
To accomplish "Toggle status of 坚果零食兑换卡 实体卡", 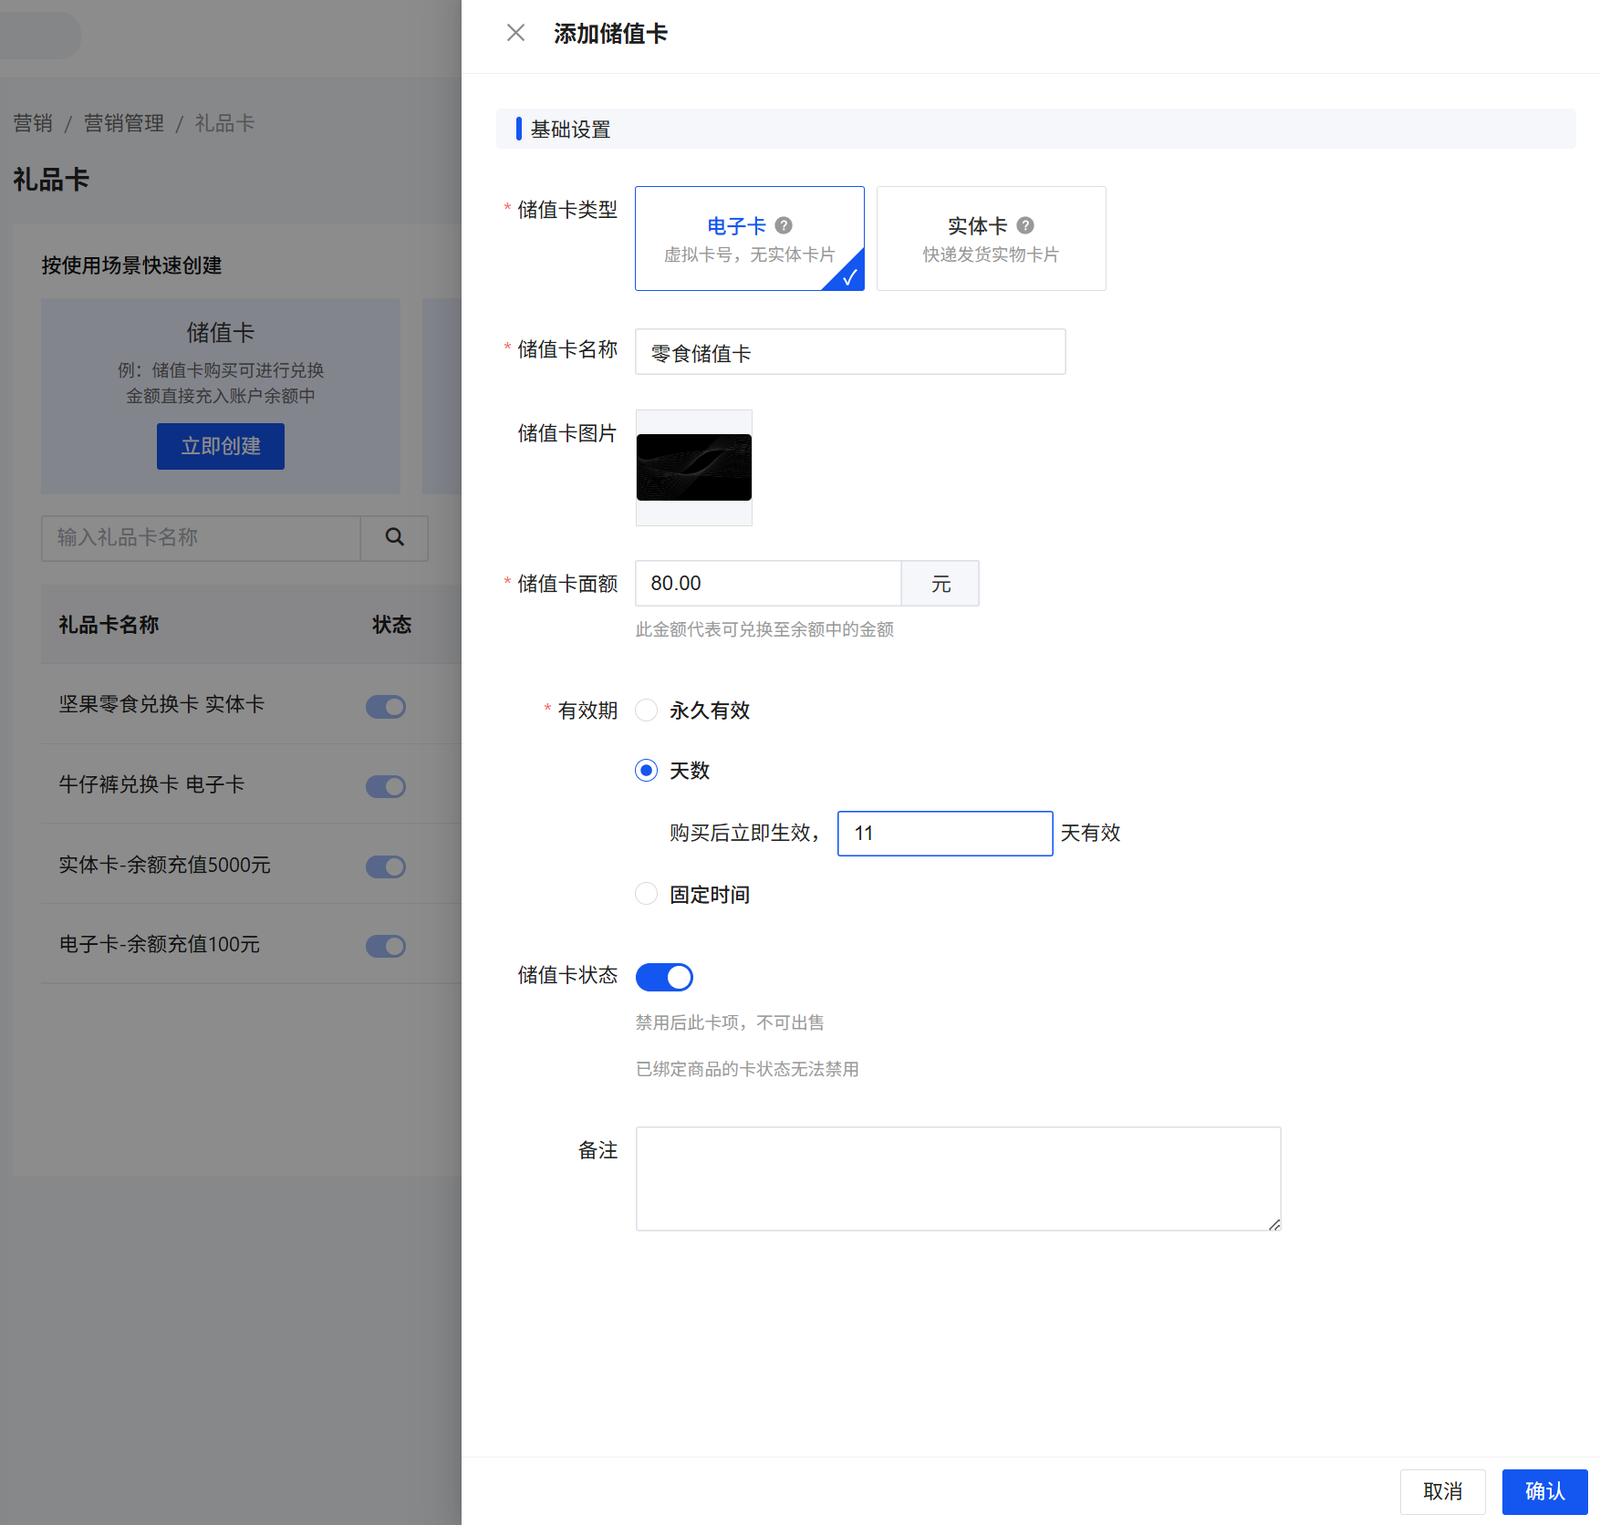I will (386, 707).
